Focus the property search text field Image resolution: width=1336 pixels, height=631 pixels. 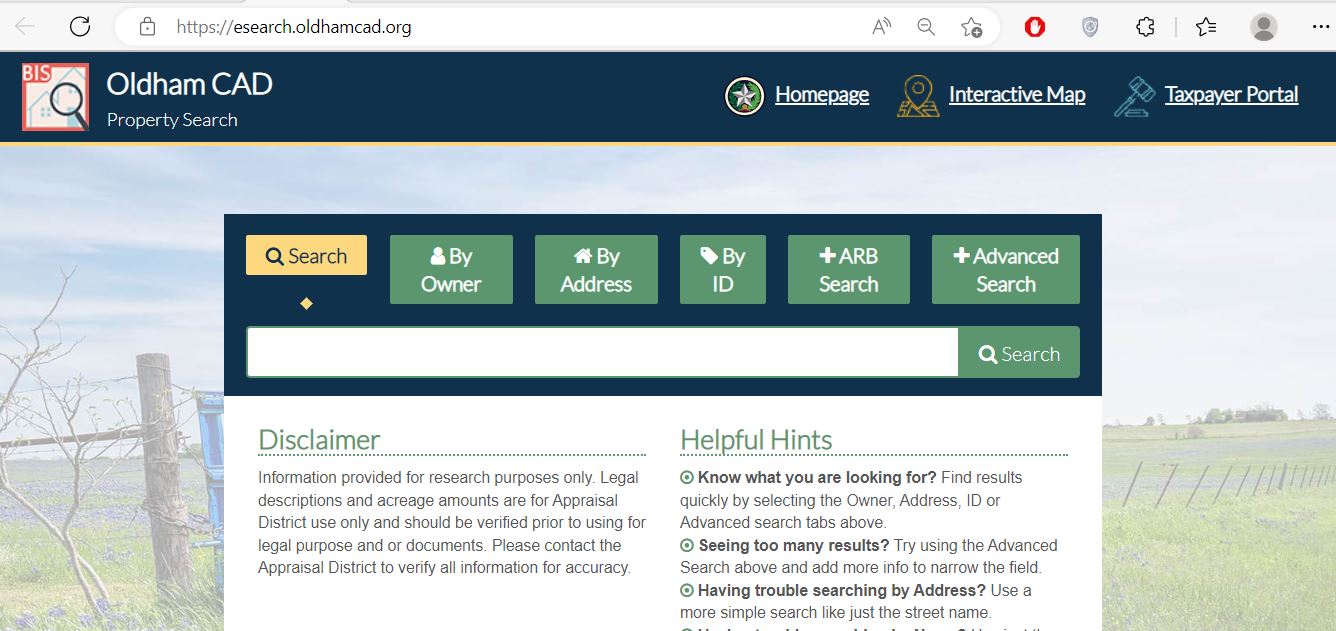602,353
